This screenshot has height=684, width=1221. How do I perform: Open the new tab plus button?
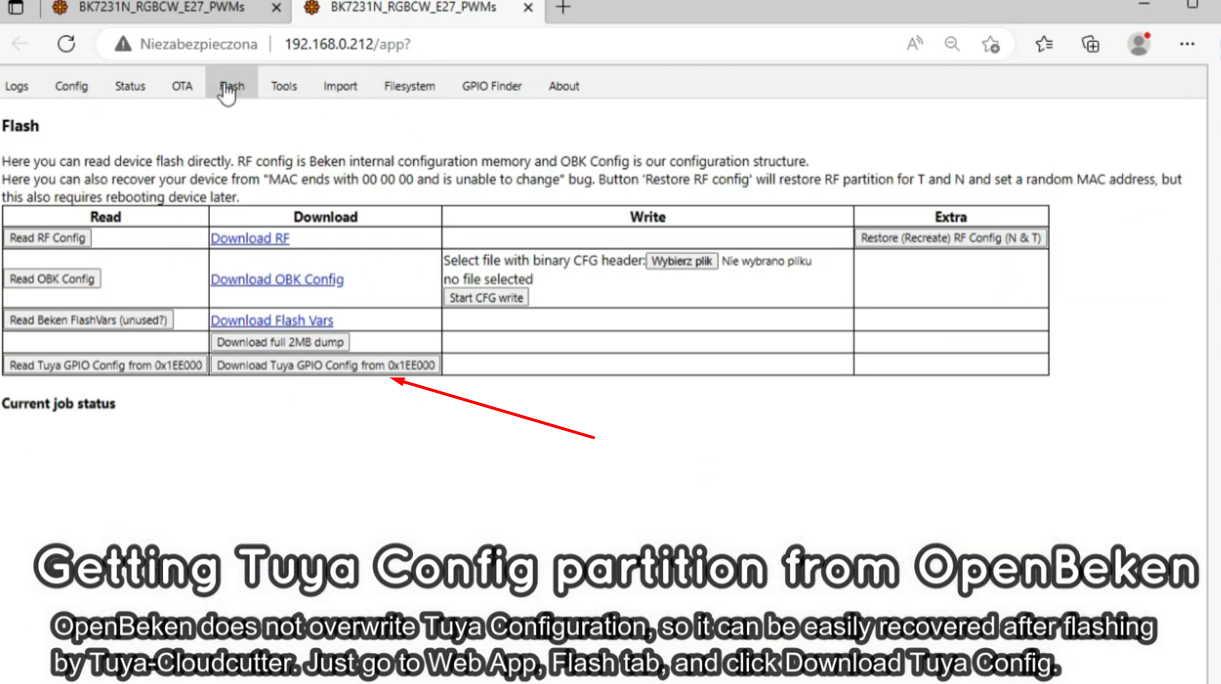563,8
